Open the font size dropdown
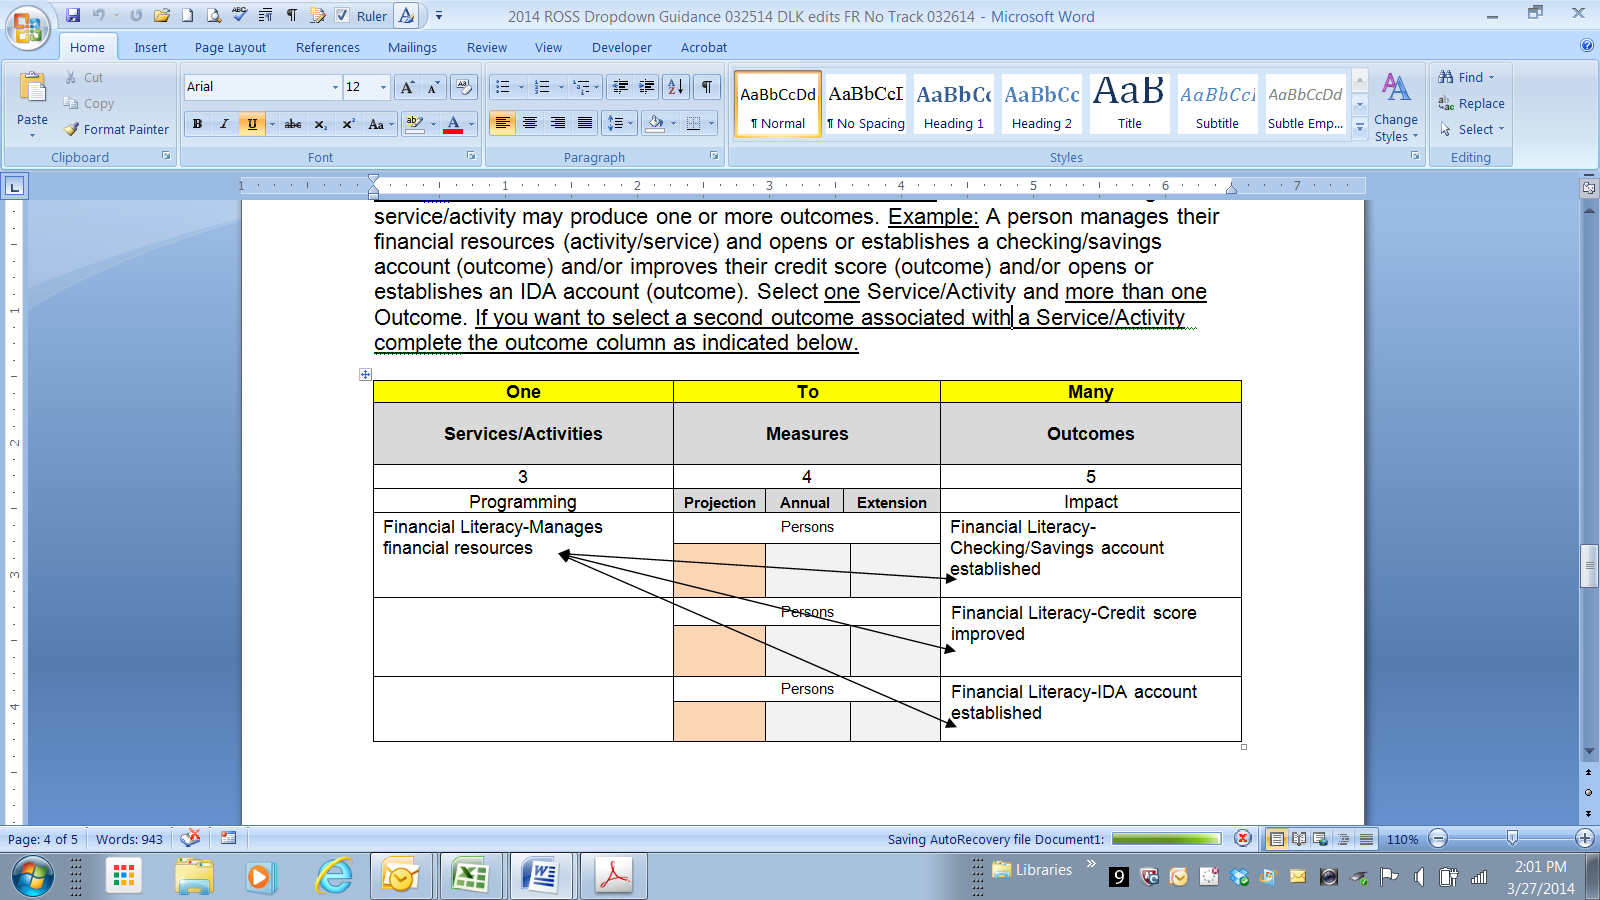 383,87
